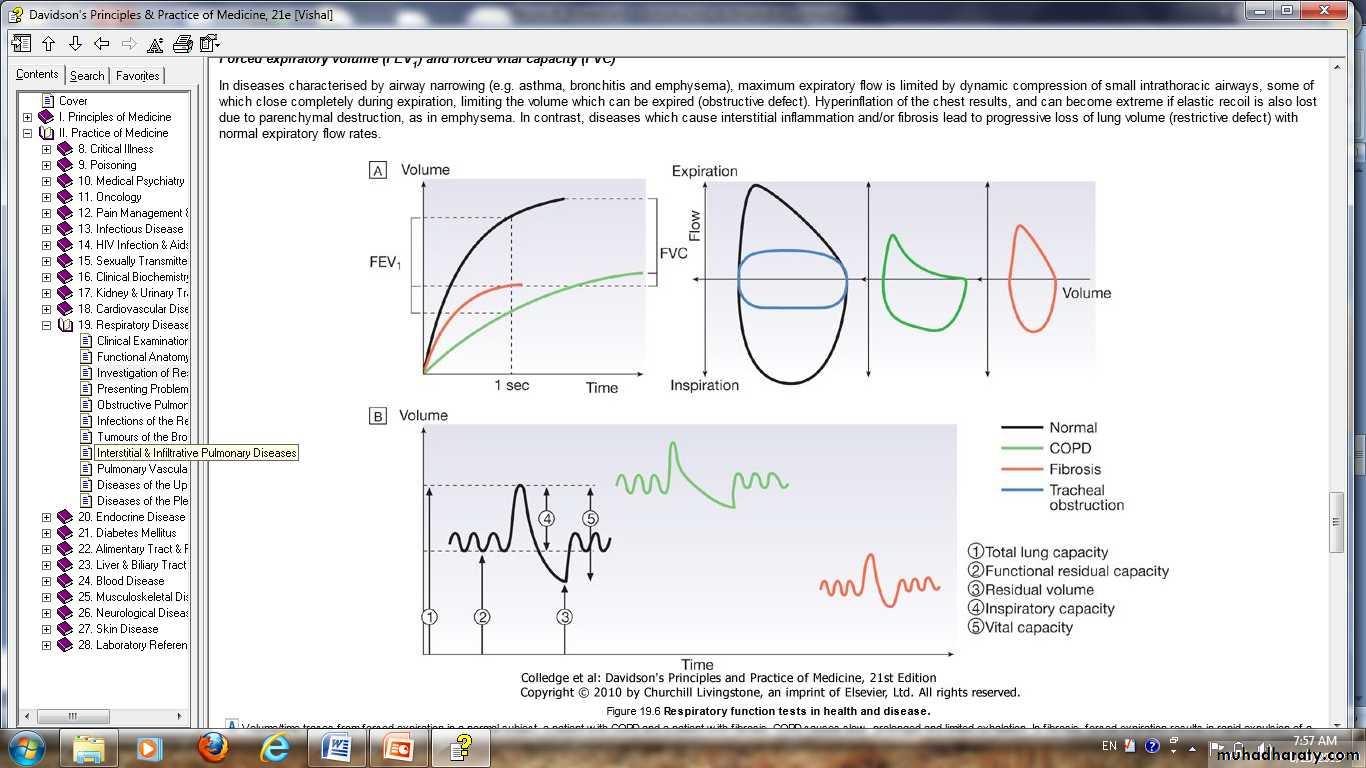The width and height of the screenshot is (1366, 768).
Task: Collapse the 19. Respiratory Disease node
Action: tap(46, 325)
